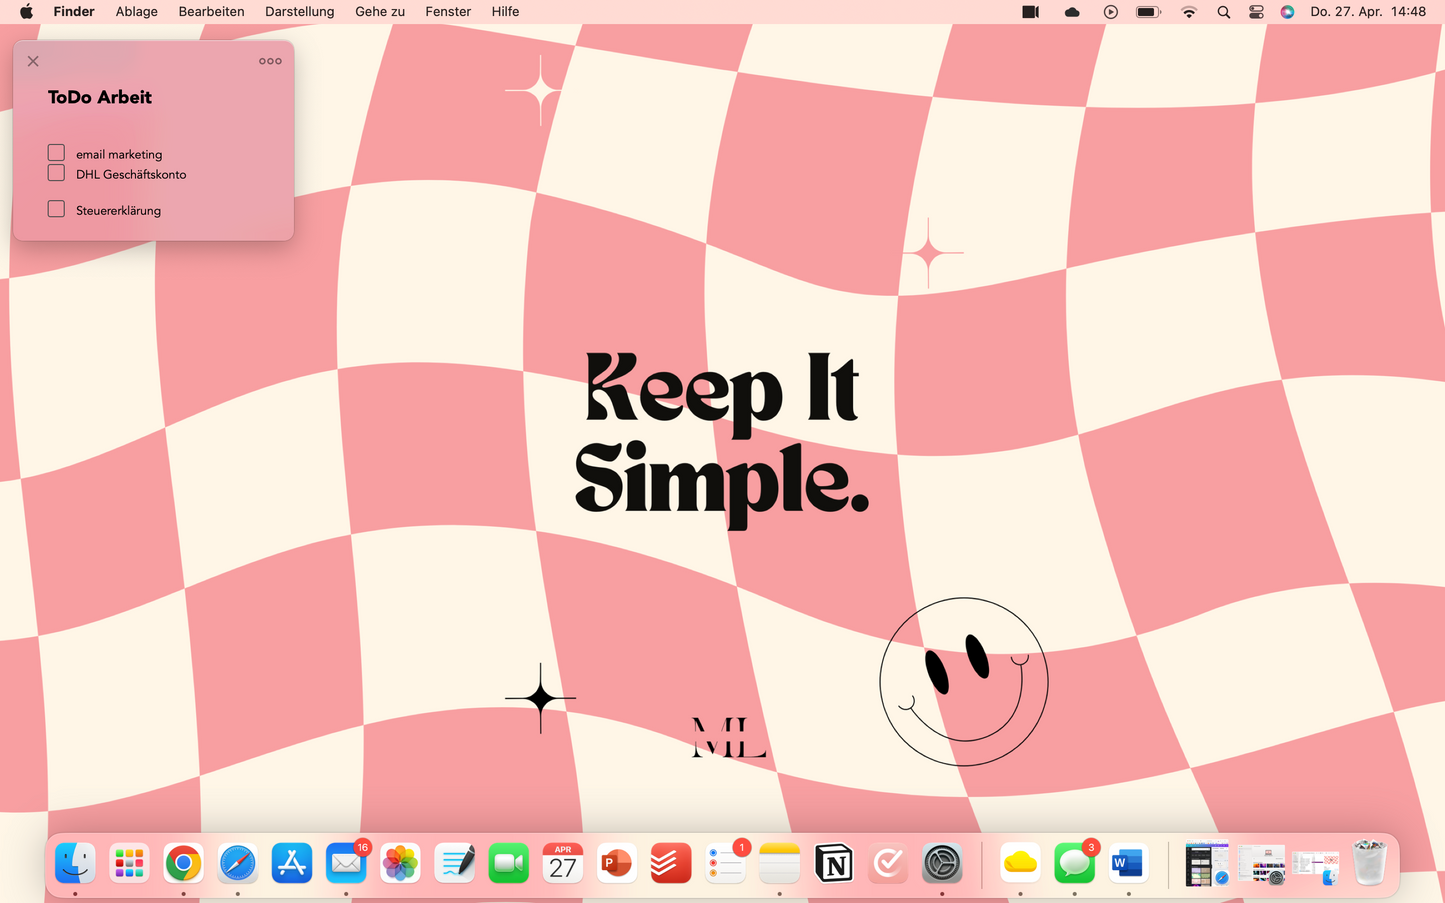This screenshot has width=1445, height=903.
Task: Launch FaceTime from the Dock
Action: pos(508,863)
